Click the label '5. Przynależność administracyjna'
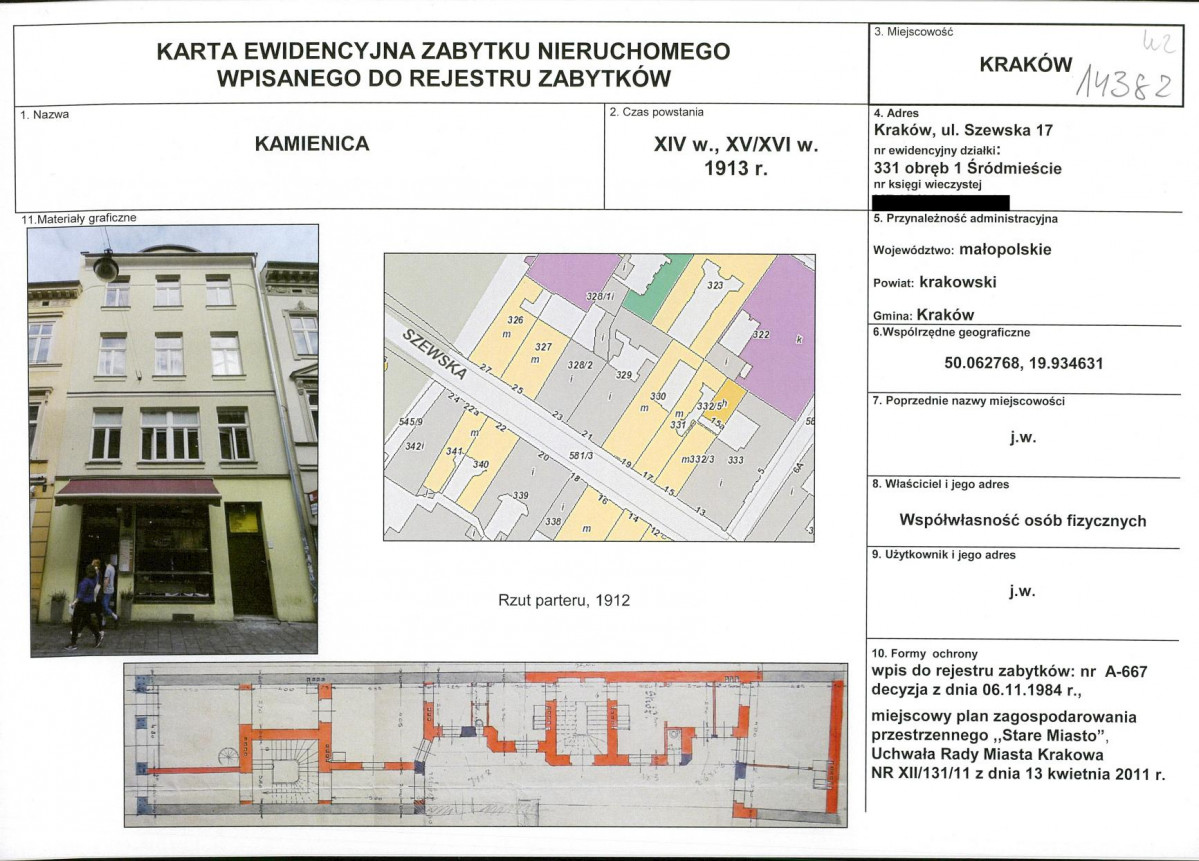The image size is (1199, 861). 965,219
